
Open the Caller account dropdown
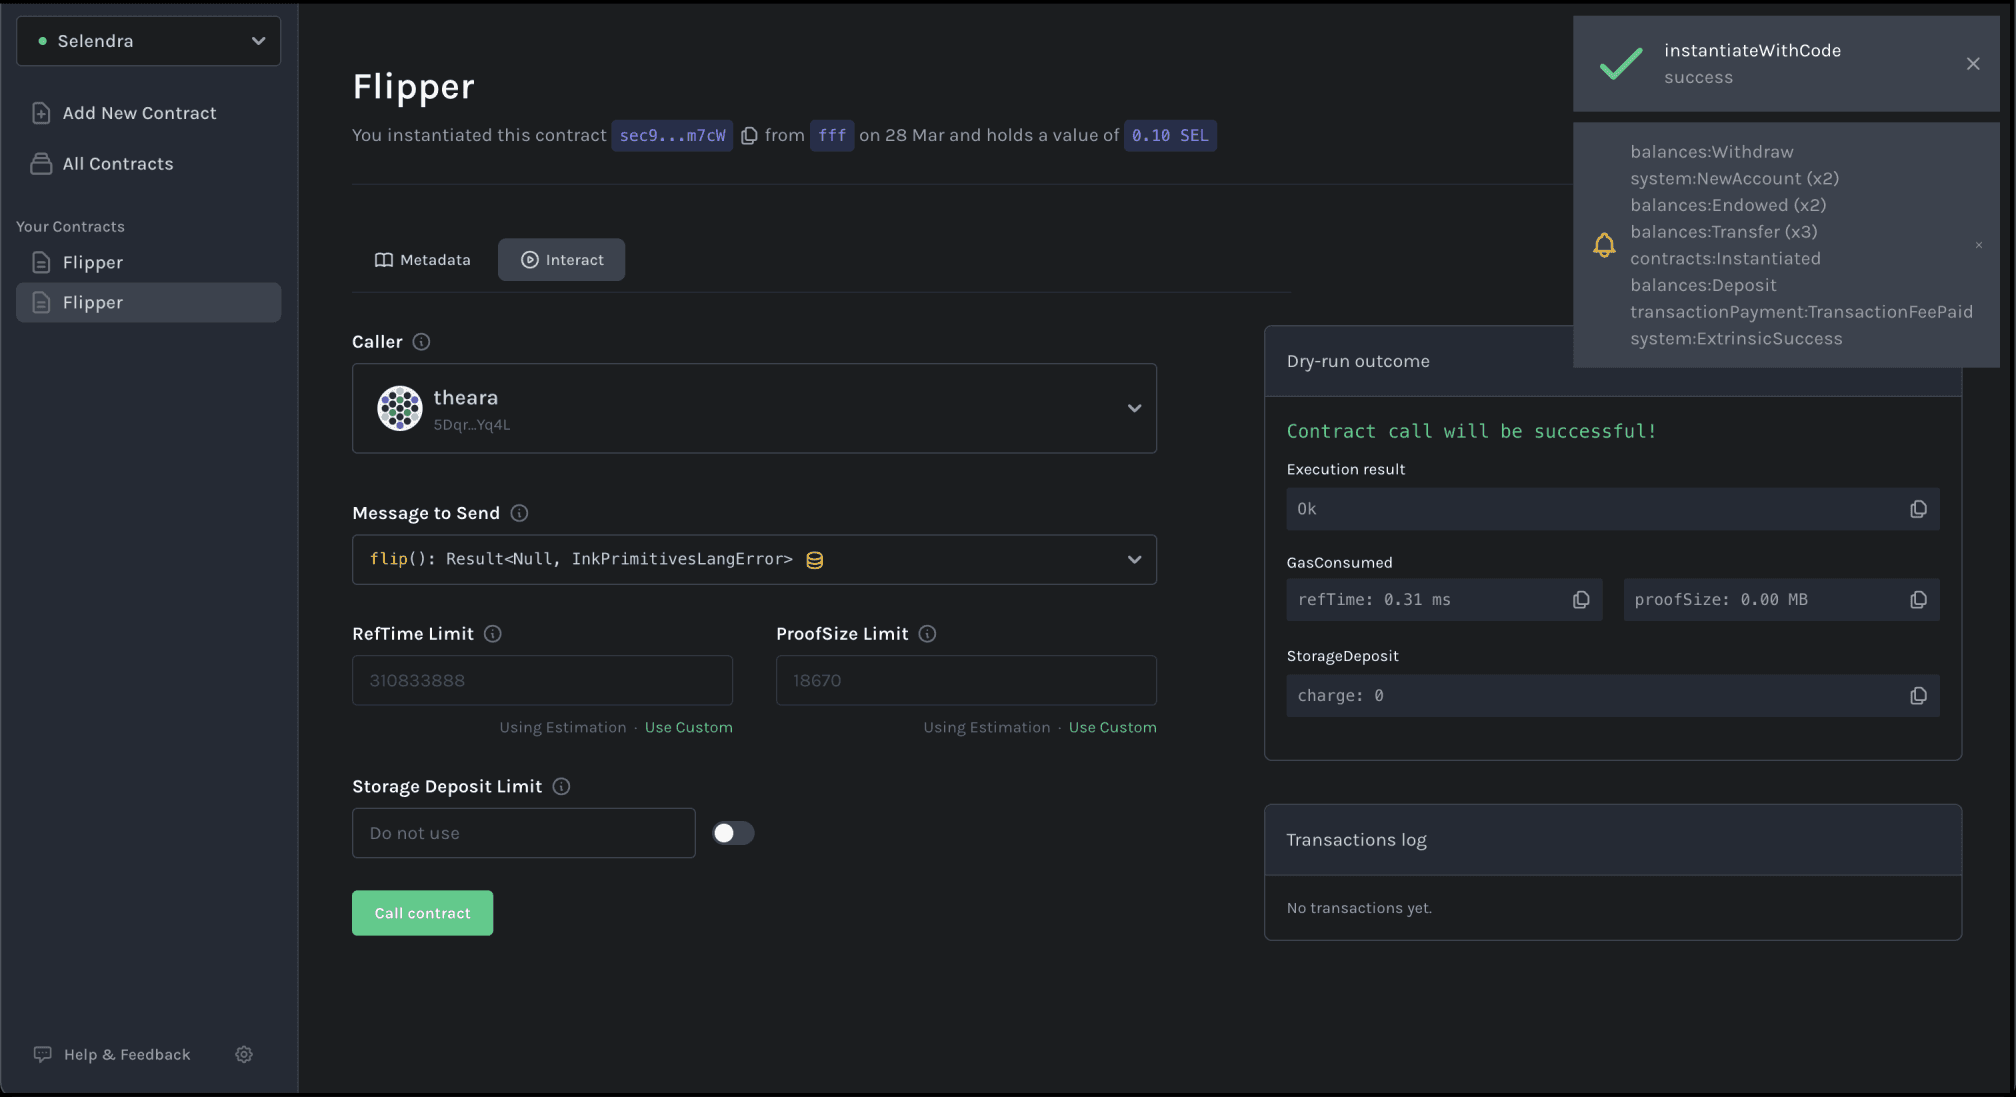(754, 408)
